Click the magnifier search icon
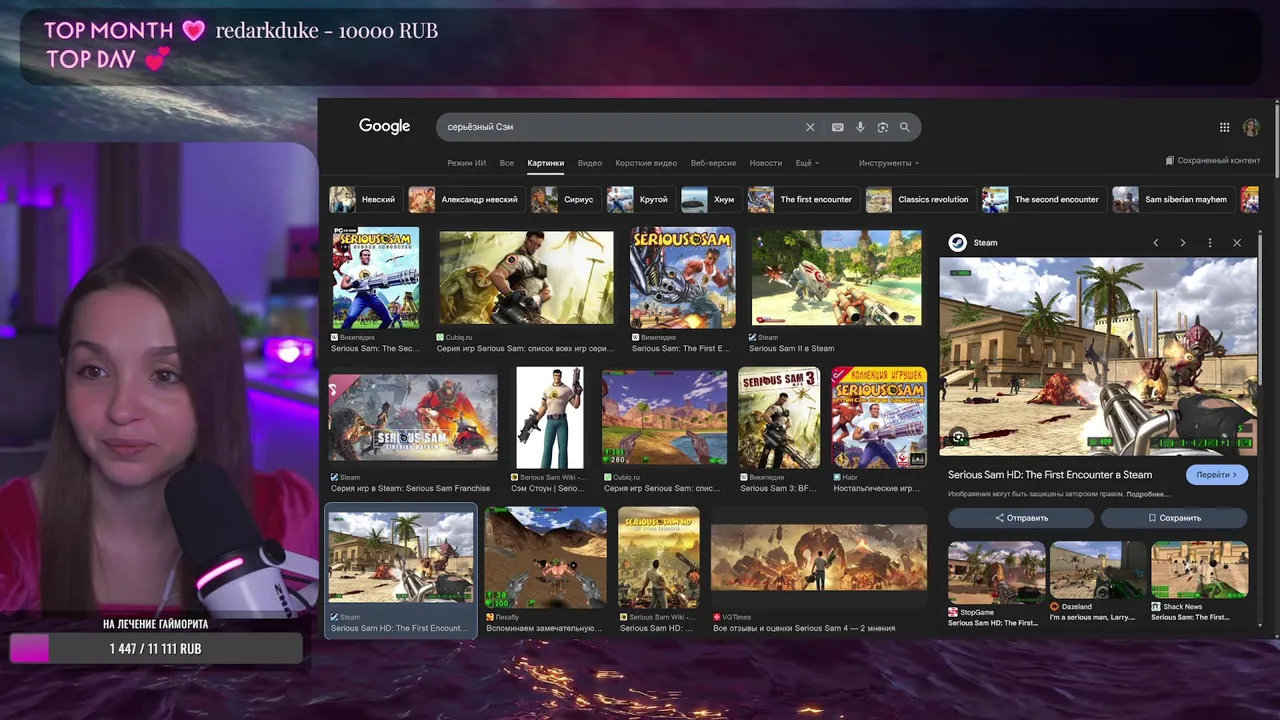Screen dimensions: 1280x720 (x=905, y=127)
